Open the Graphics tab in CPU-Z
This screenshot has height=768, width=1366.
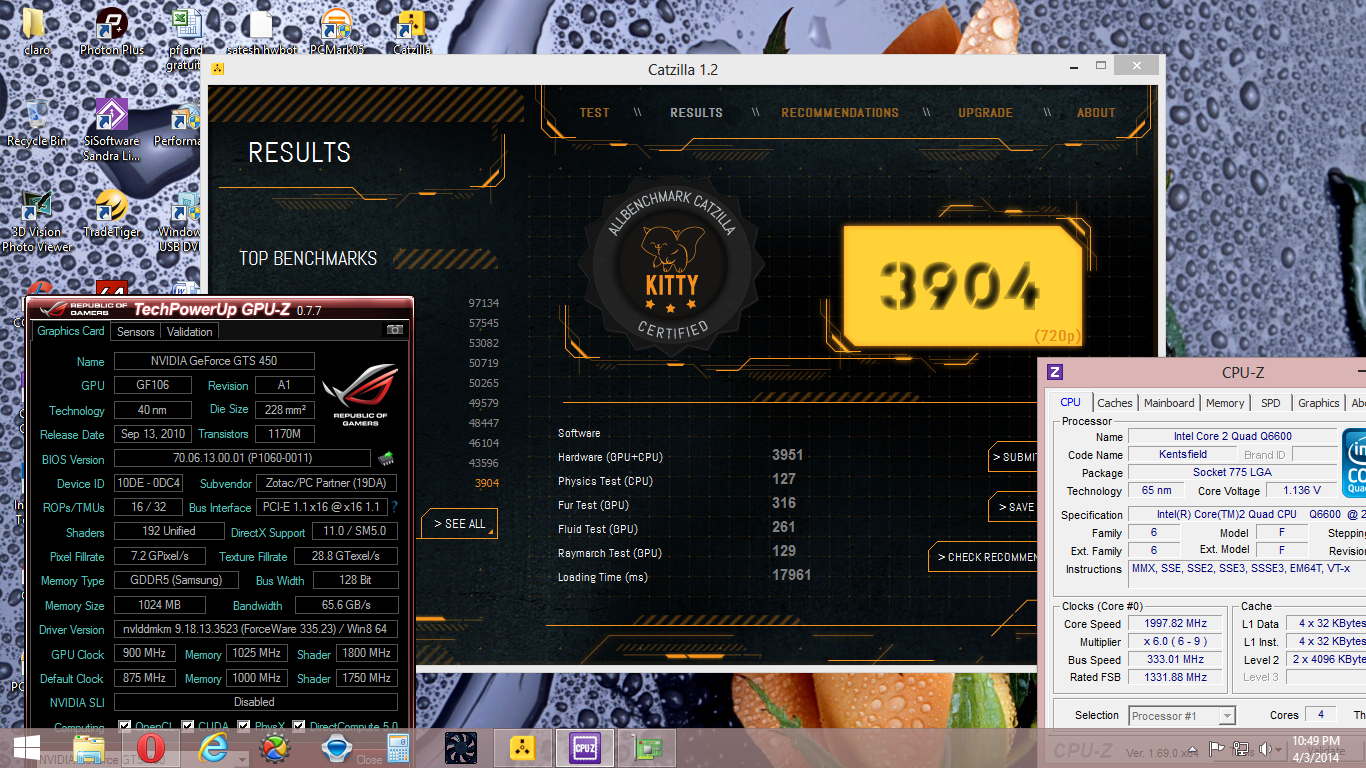[1318, 403]
